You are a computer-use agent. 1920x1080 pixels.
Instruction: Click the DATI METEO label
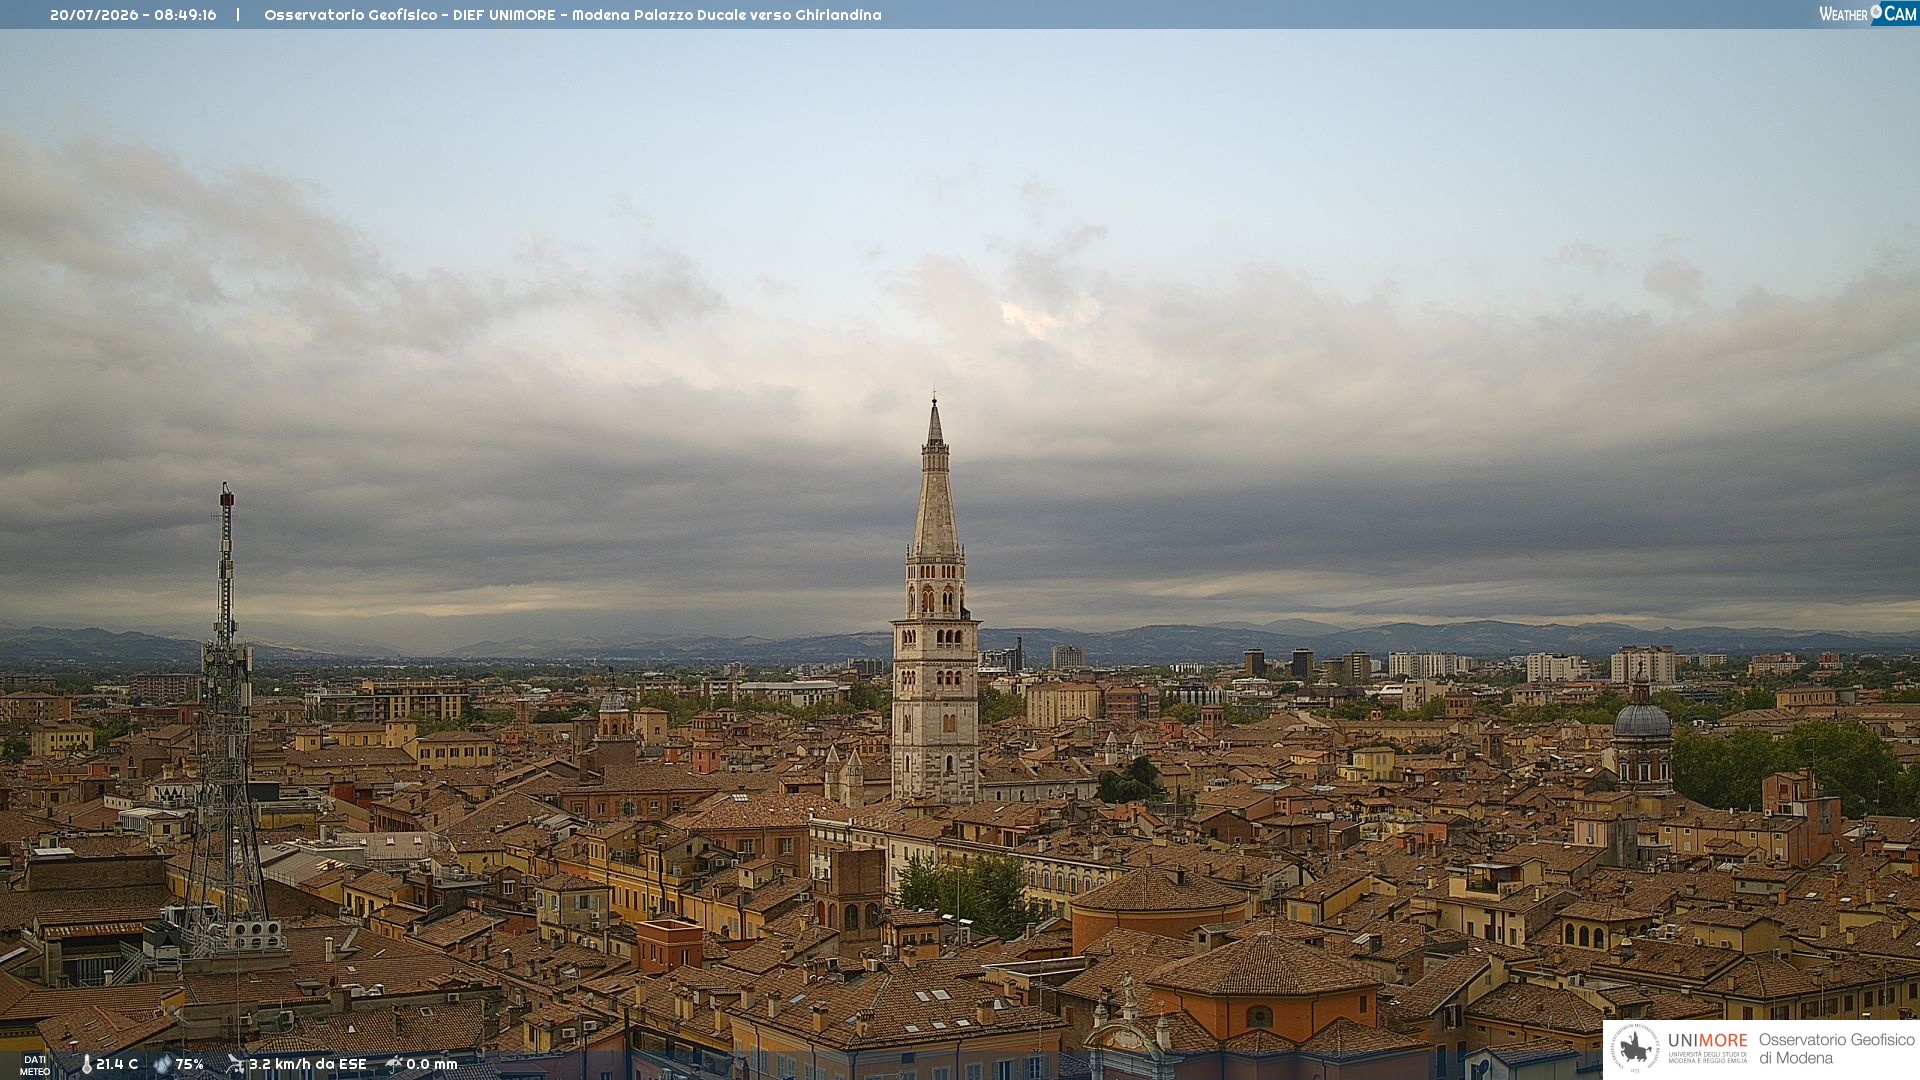[35, 1066]
